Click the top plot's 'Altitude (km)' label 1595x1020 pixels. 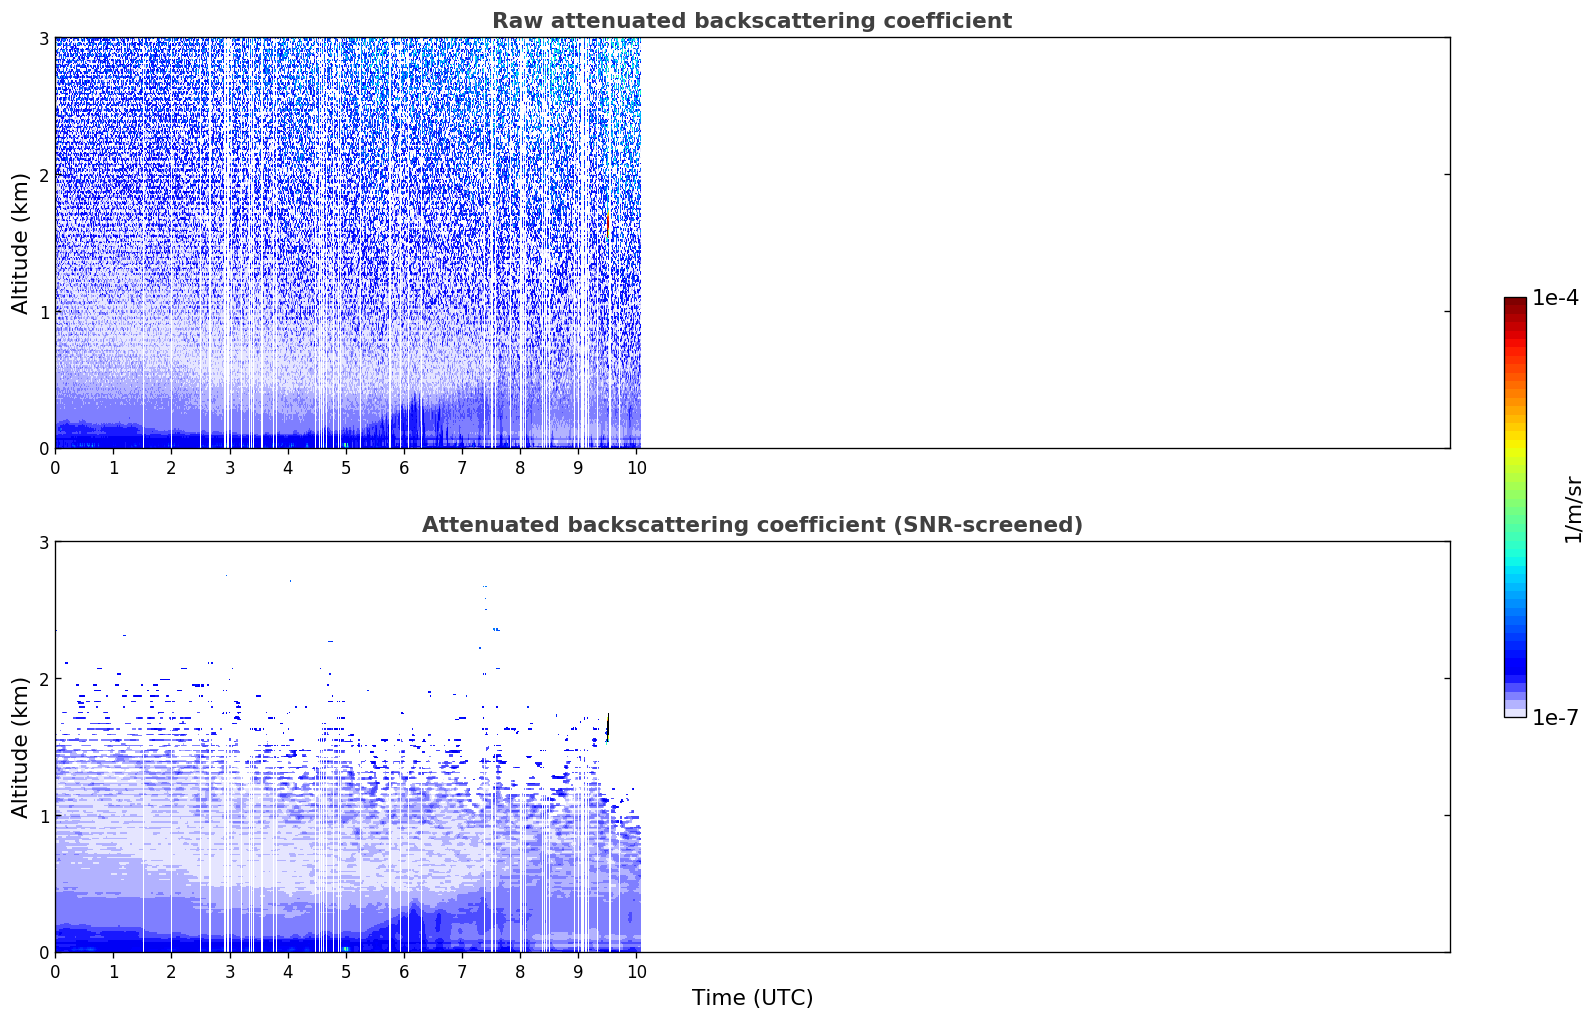click(21, 243)
